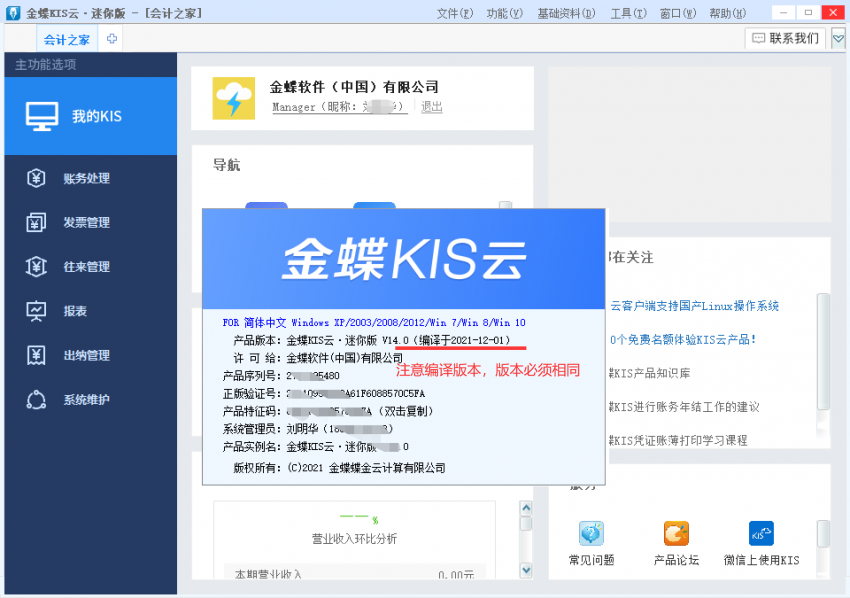This screenshot has width=850, height=598.
Task: Open the 基础资料(D) menu
Action: [566, 13]
